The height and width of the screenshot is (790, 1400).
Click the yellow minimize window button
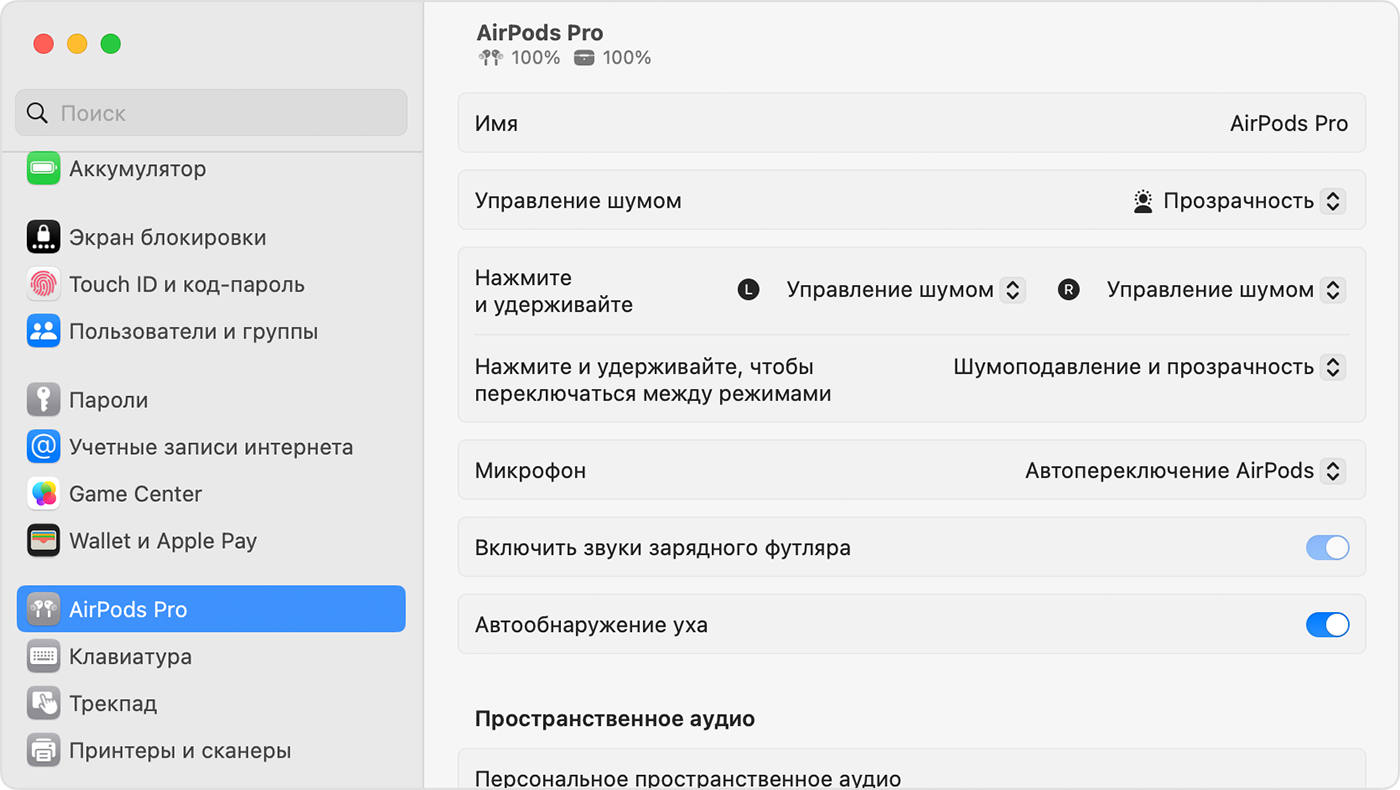pos(77,44)
